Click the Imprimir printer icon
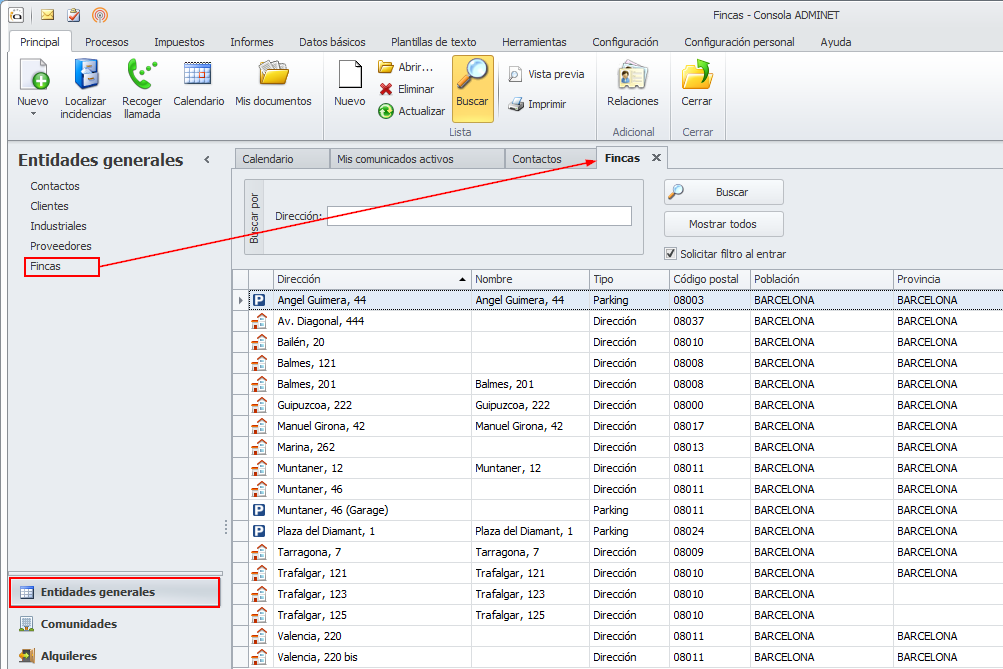This screenshot has width=1003, height=669. click(x=516, y=104)
